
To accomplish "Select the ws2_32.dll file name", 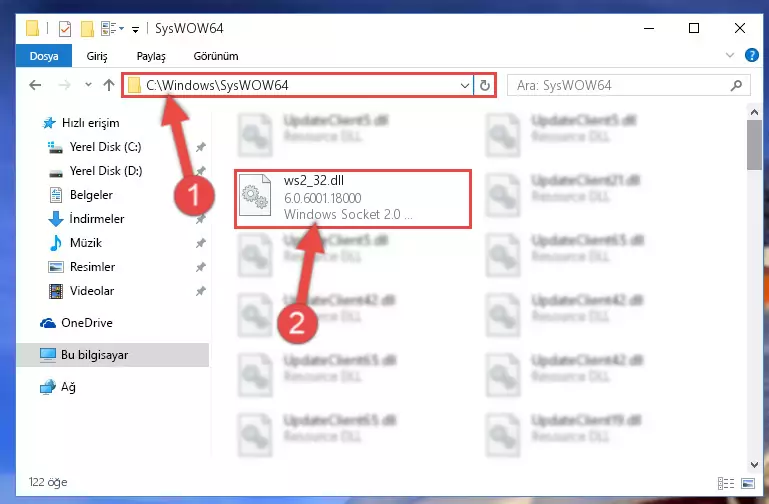I will coord(314,180).
